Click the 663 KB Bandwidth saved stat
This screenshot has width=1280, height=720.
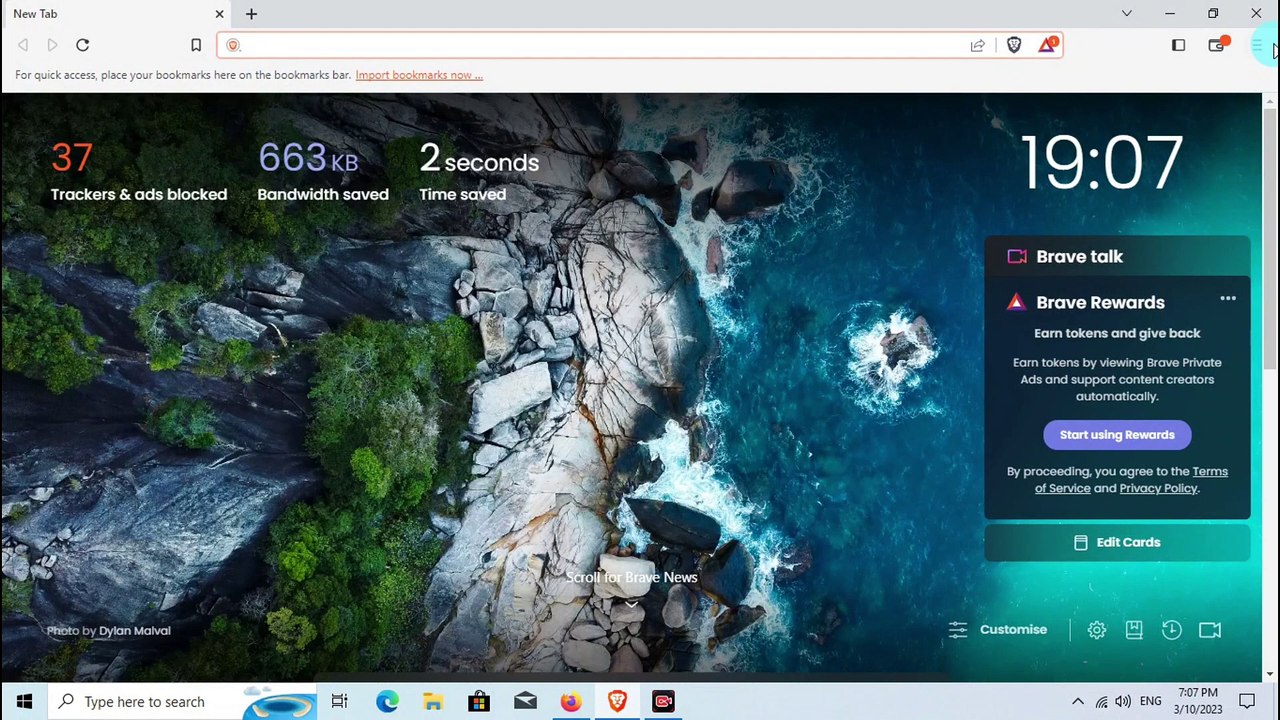[x=323, y=170]
